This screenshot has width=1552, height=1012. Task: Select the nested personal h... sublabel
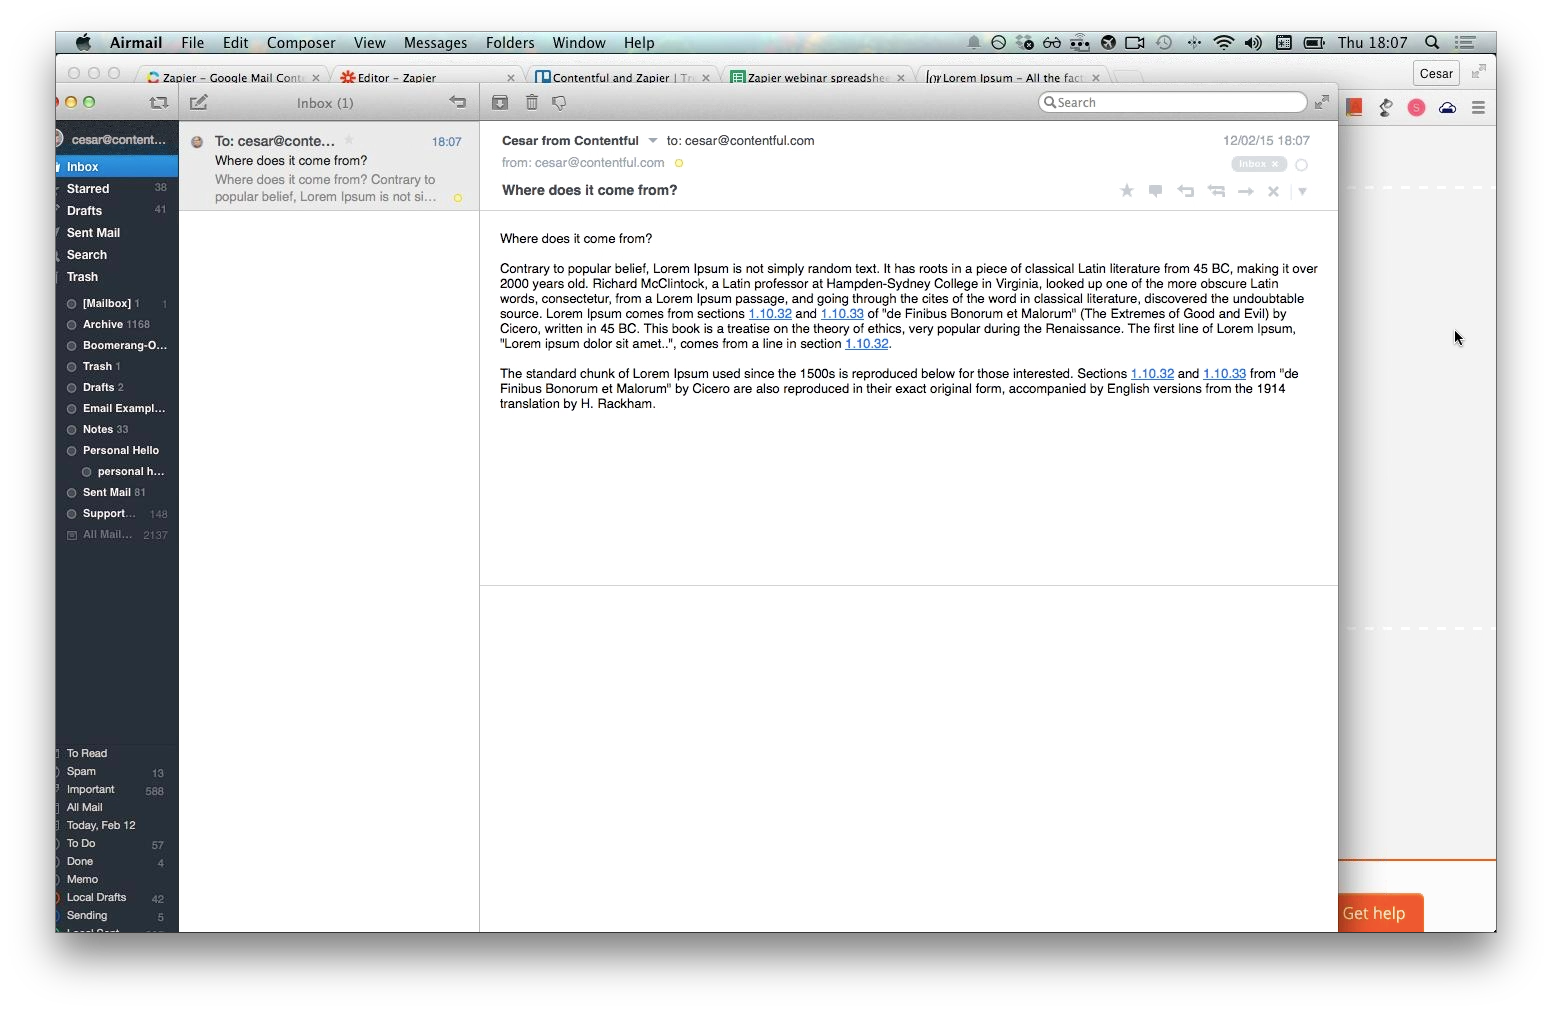point(117,471)
